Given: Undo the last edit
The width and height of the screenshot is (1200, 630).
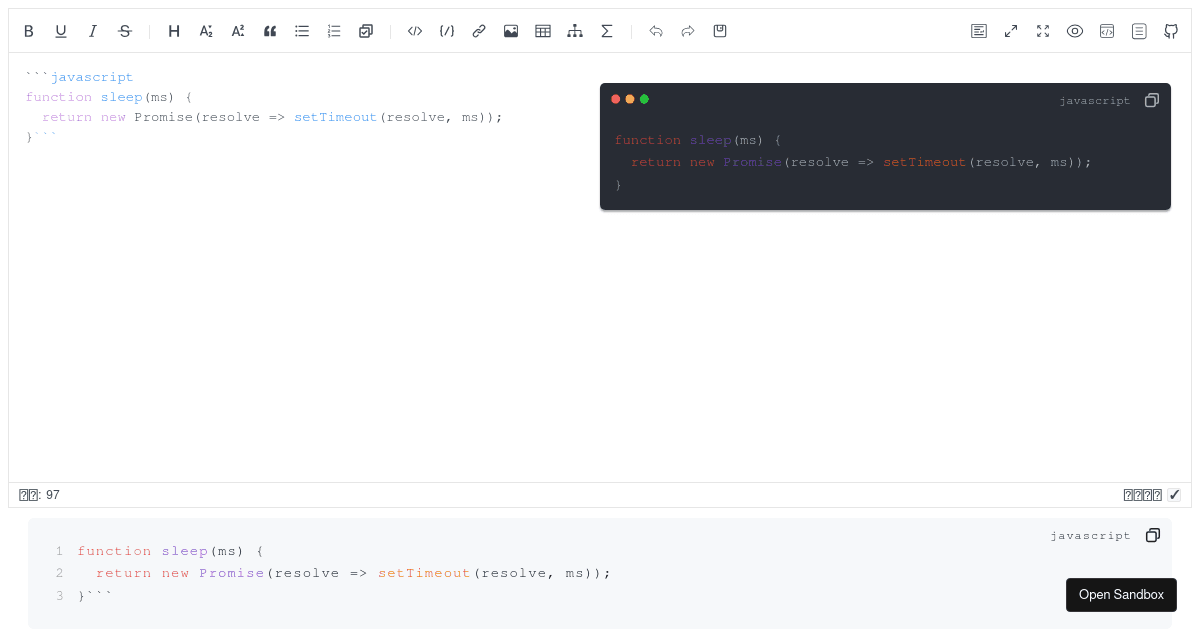Looking at the screenshot, I should pyautogui.click(x=656, y=31).
